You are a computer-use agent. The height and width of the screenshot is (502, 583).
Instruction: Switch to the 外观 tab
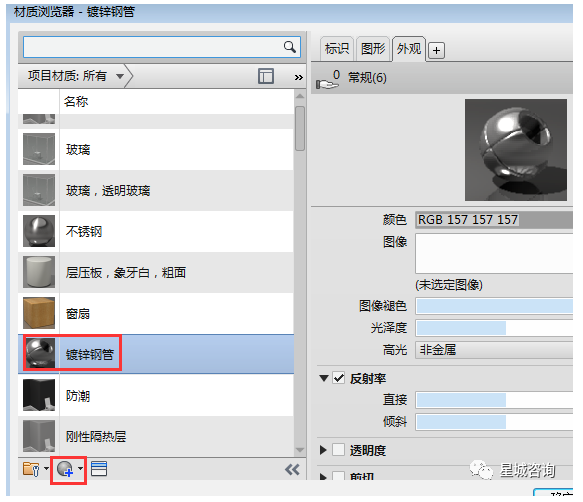pos(409,49)
